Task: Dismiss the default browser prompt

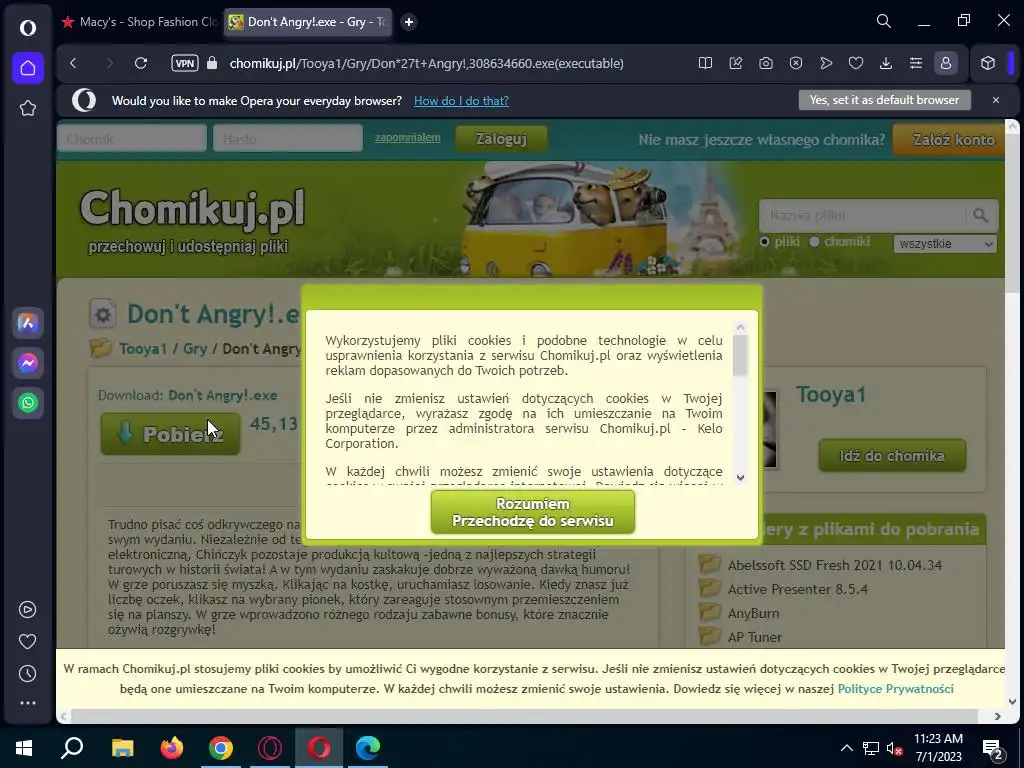Action: [995, 100]
